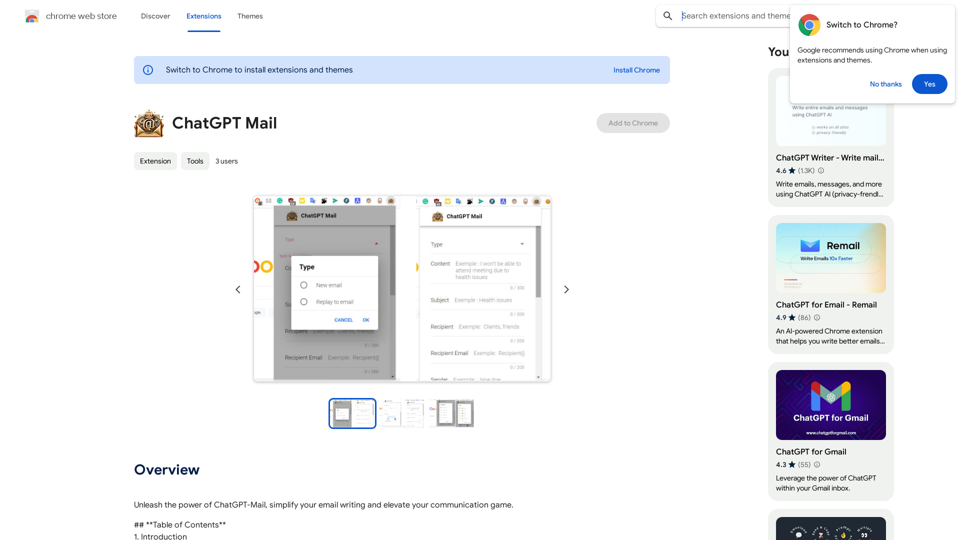Dismiss popup with No thanks
The width and height of the screenshot is (960, 540).
pyautogui.click(x=885, y=84)
